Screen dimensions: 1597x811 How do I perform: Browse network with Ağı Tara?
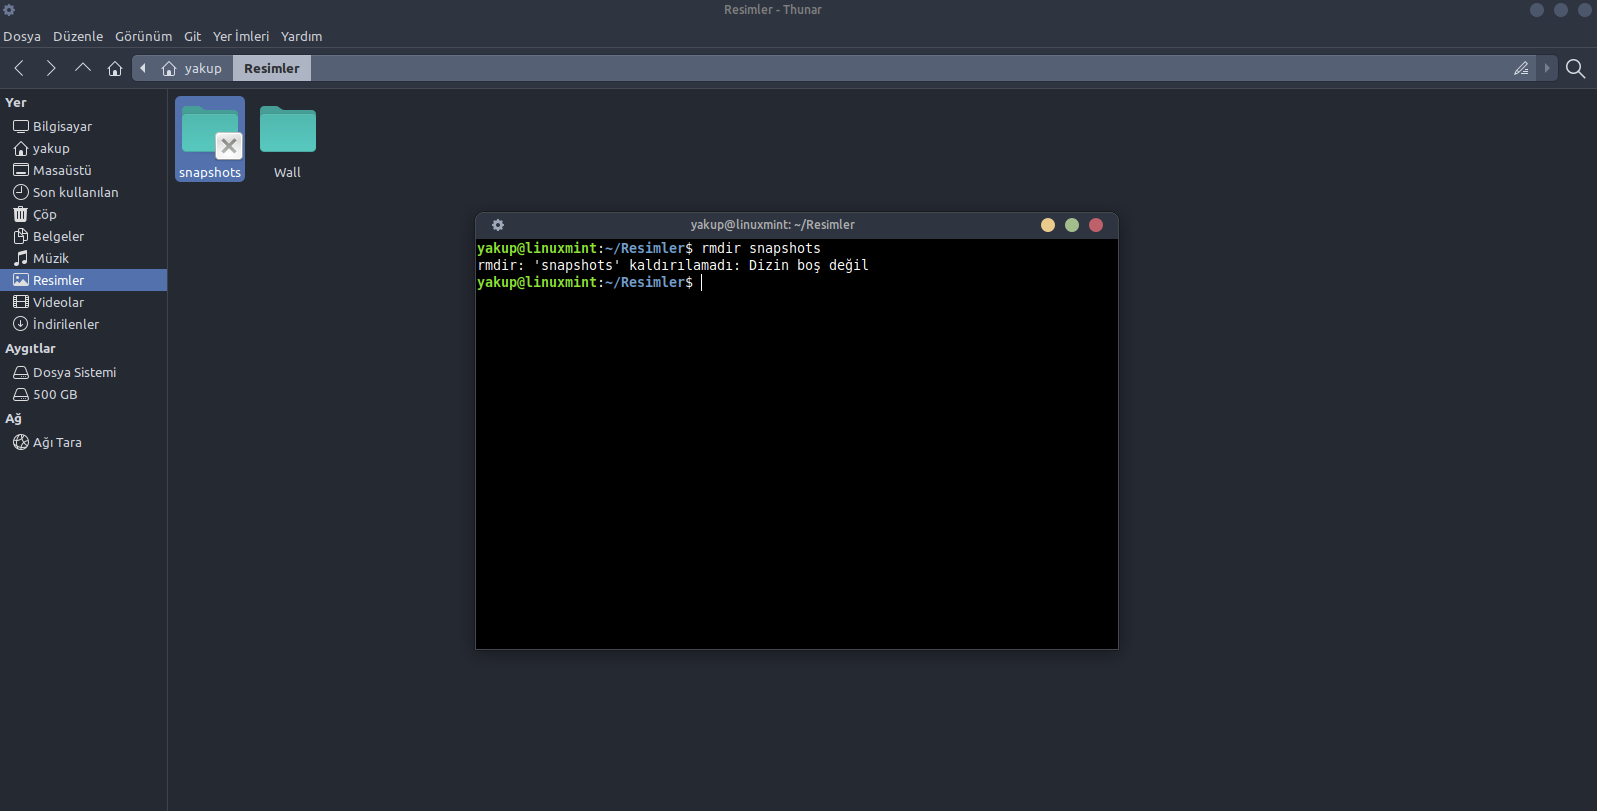click(x=83, y=442)
